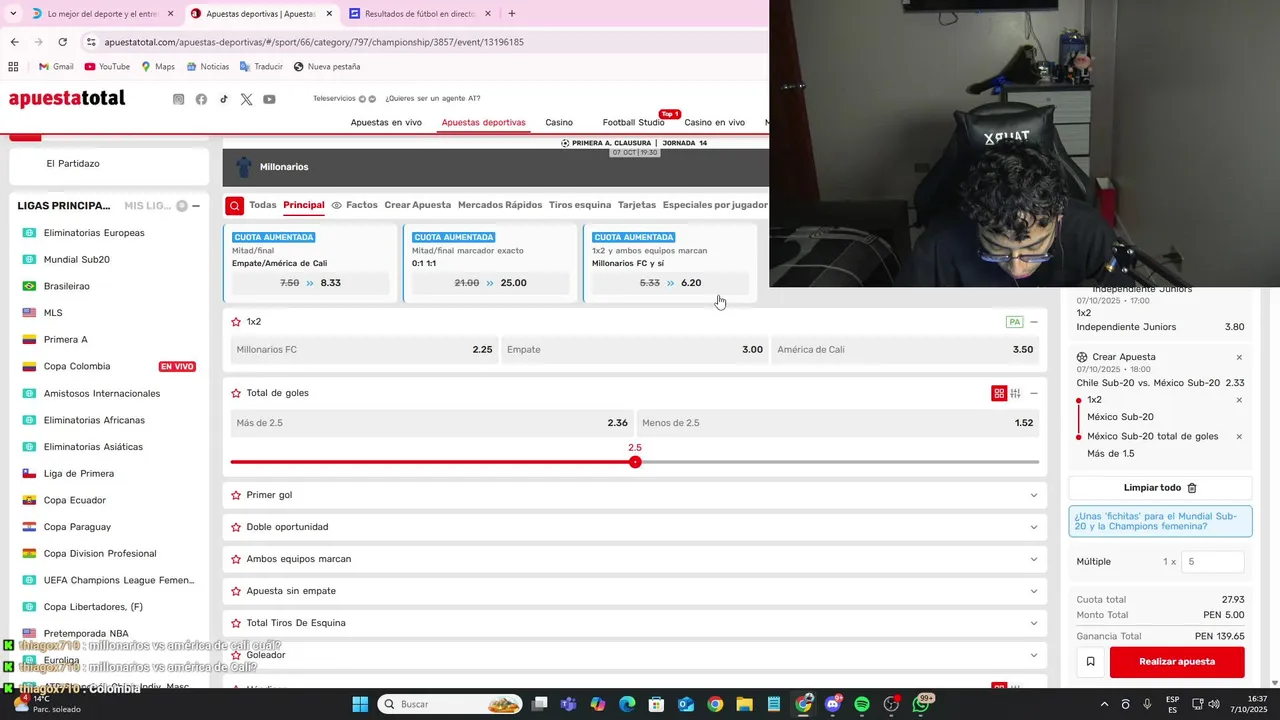The width and height of the screenshot is (1280, 720).
Task: Open WhatsApp from taskbar
Action: (921, 704)
